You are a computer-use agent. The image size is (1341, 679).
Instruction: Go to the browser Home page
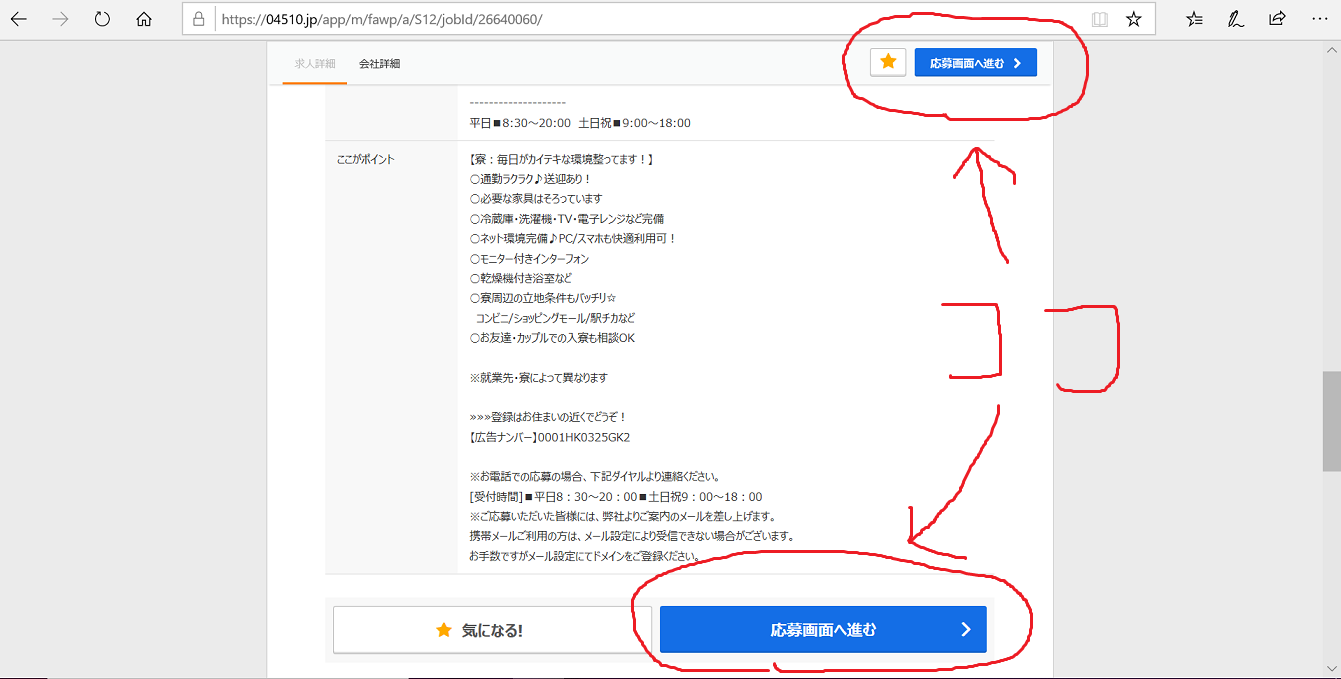144,17
